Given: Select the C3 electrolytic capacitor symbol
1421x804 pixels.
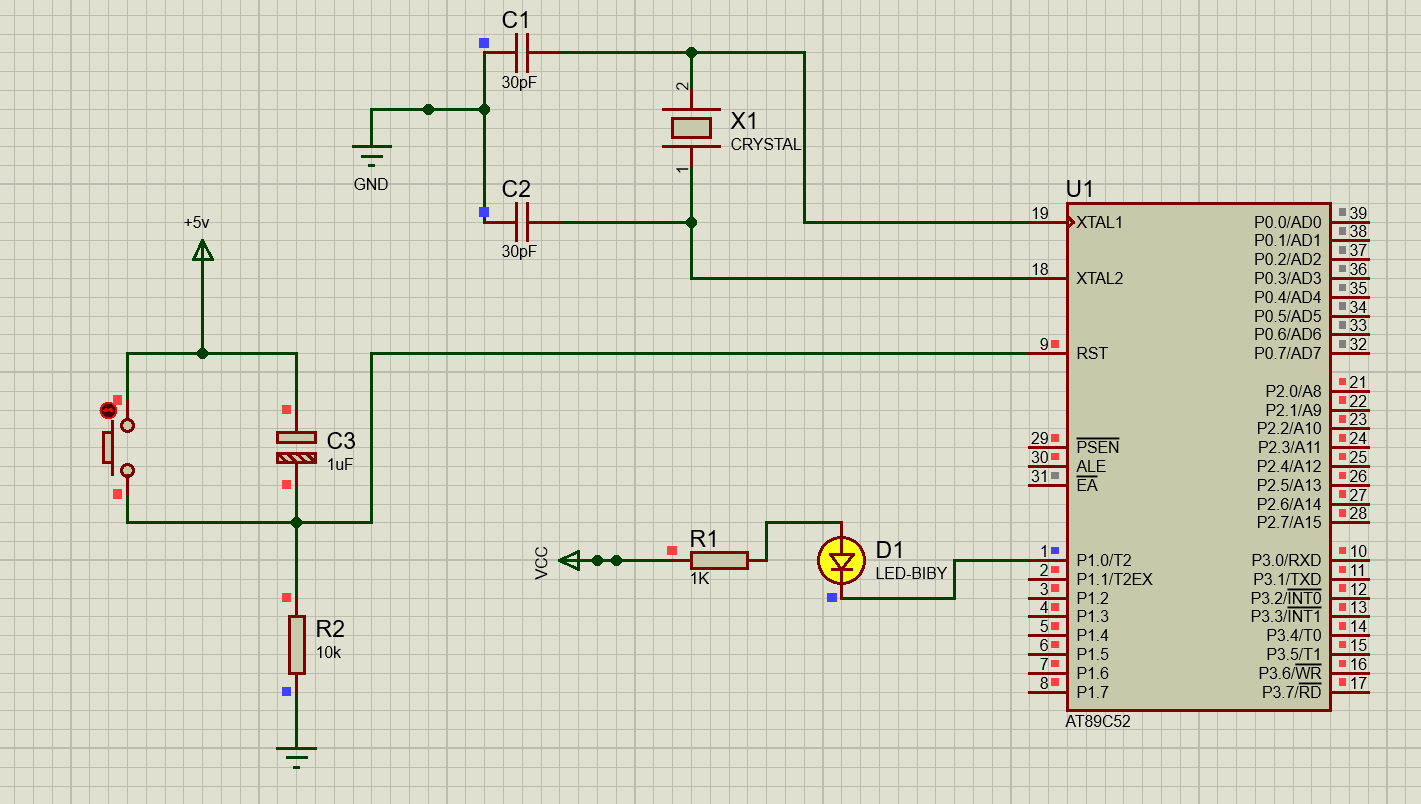Looking at the screenshot, I should tap(296, 447).
